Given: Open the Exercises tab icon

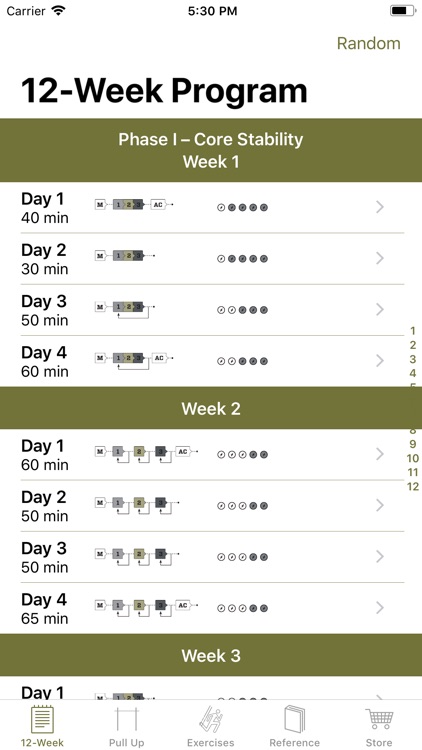Looking at the screenshot, I should pyautogui.click(x=211, y=719).
